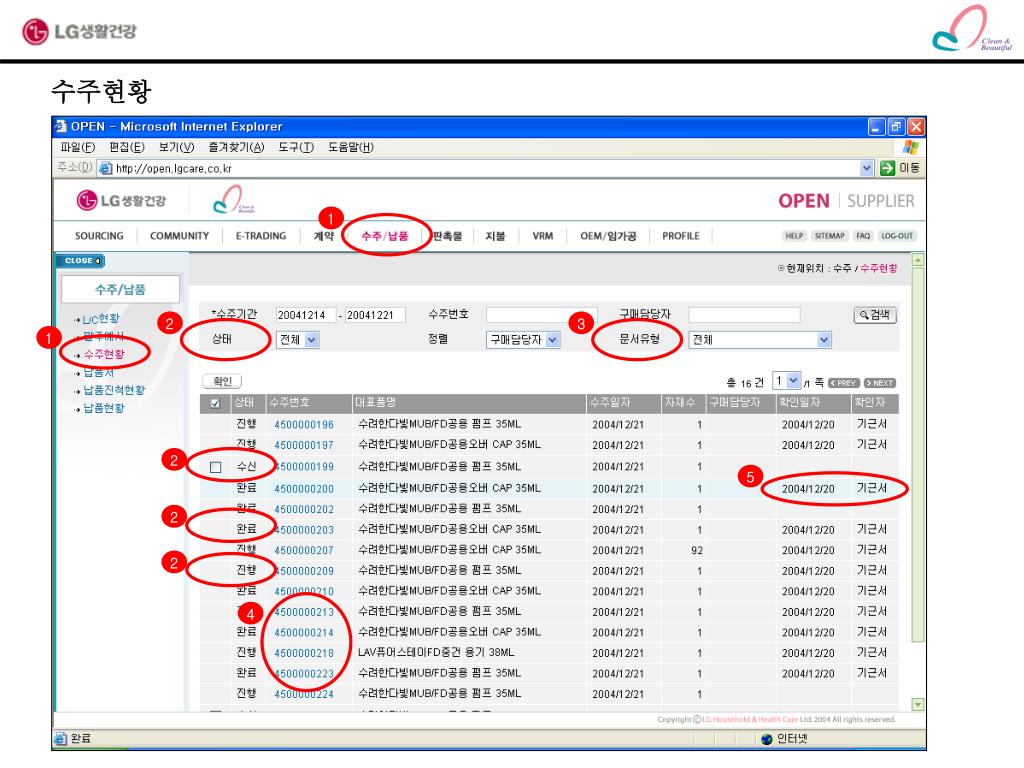Click the 구매담당자 input field
The image size is (1024, 768).
pos(744,315)
